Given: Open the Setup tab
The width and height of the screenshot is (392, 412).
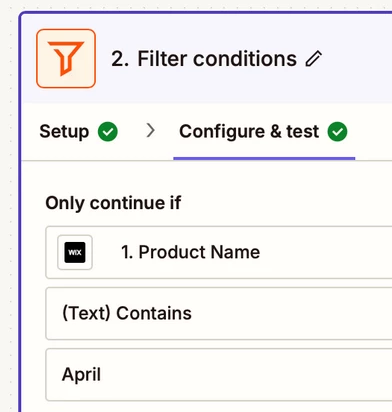Looking at the screenshot, I should [x=78, y=132].
